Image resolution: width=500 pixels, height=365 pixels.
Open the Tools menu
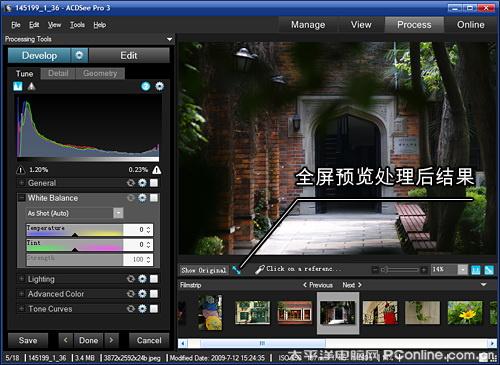click(x=77, y=25)
